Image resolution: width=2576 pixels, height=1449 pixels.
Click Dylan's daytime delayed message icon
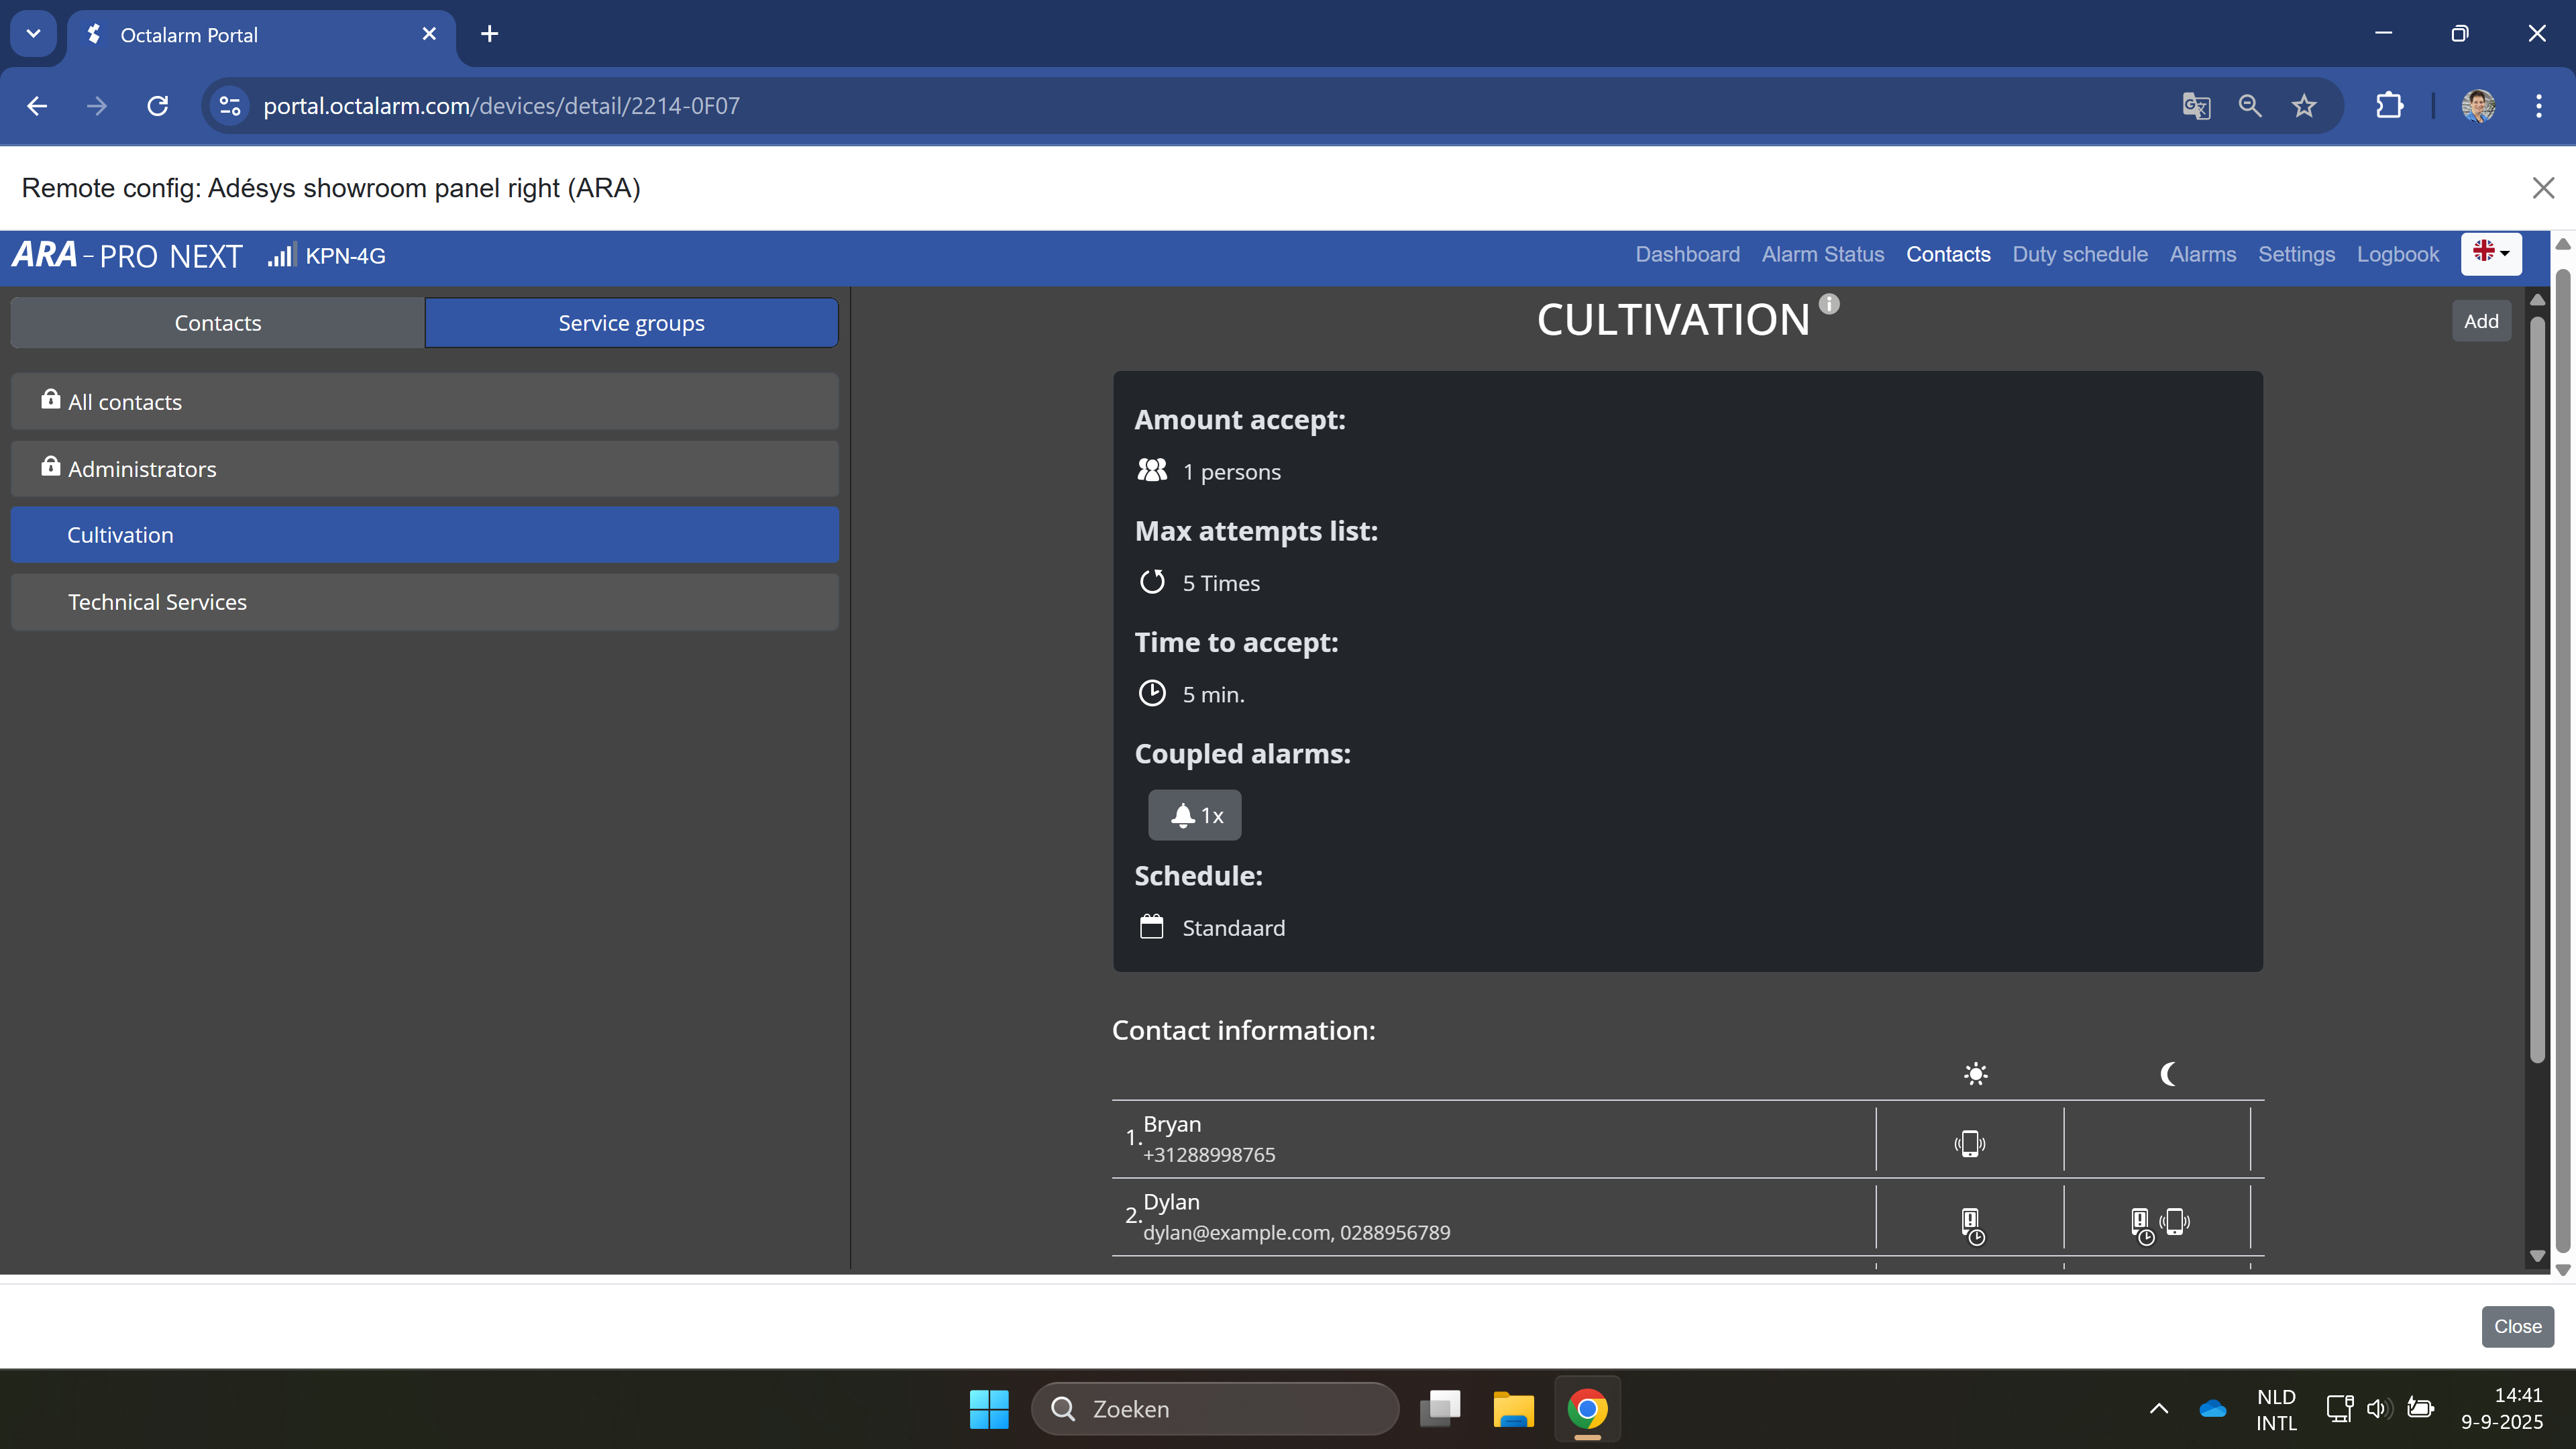click(x=1971, y=1224)
